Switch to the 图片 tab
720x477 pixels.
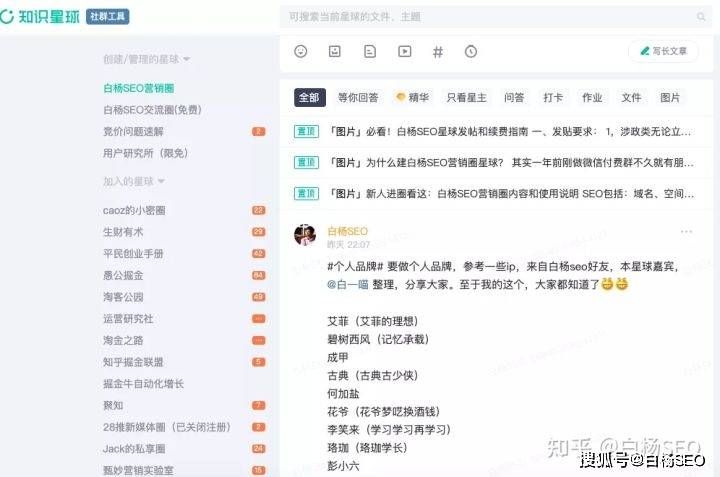click(670, 98)
